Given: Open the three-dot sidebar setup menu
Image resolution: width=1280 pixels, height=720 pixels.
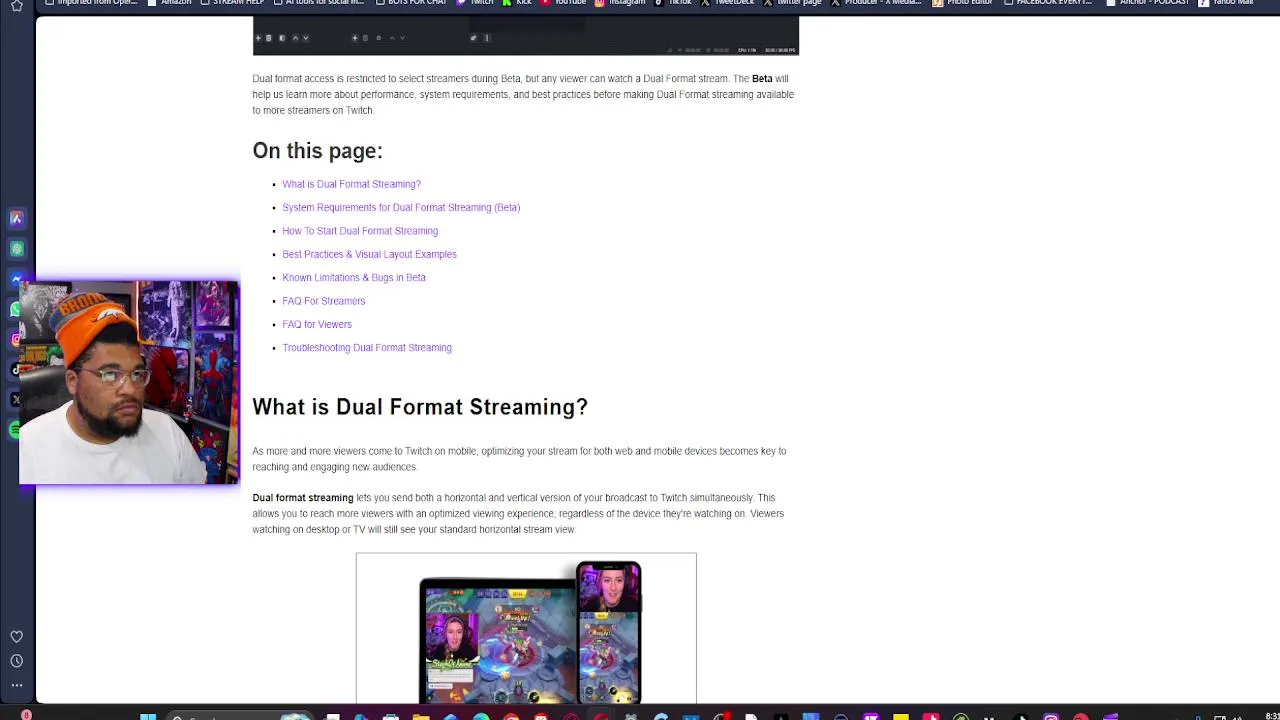Looking at the screenshot, I should coord(16,686).
